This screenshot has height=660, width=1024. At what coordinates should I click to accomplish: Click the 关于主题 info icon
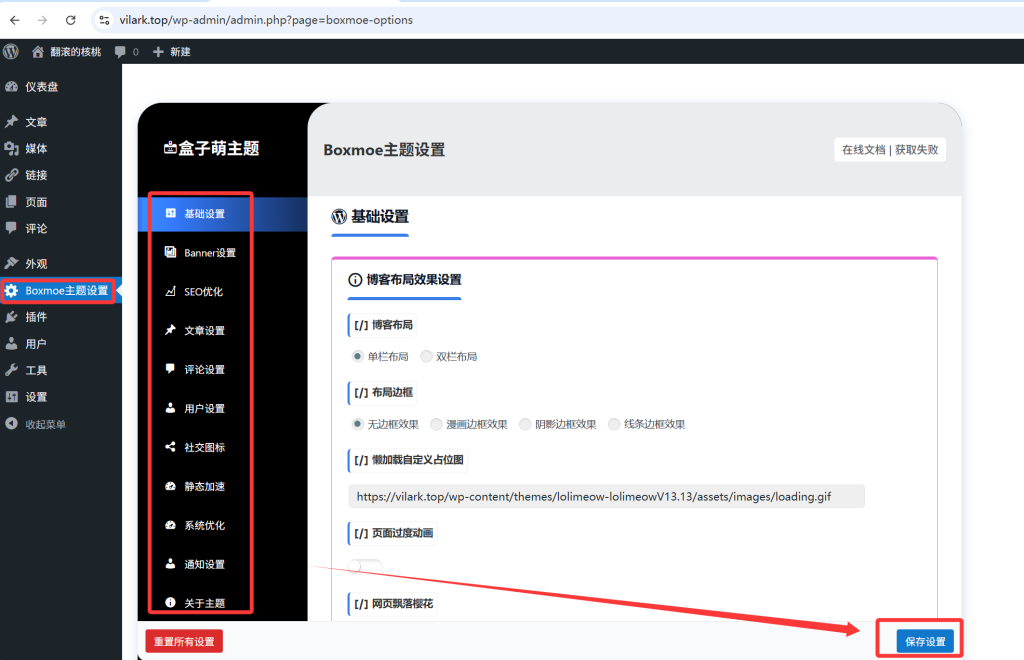coord(172,602)
